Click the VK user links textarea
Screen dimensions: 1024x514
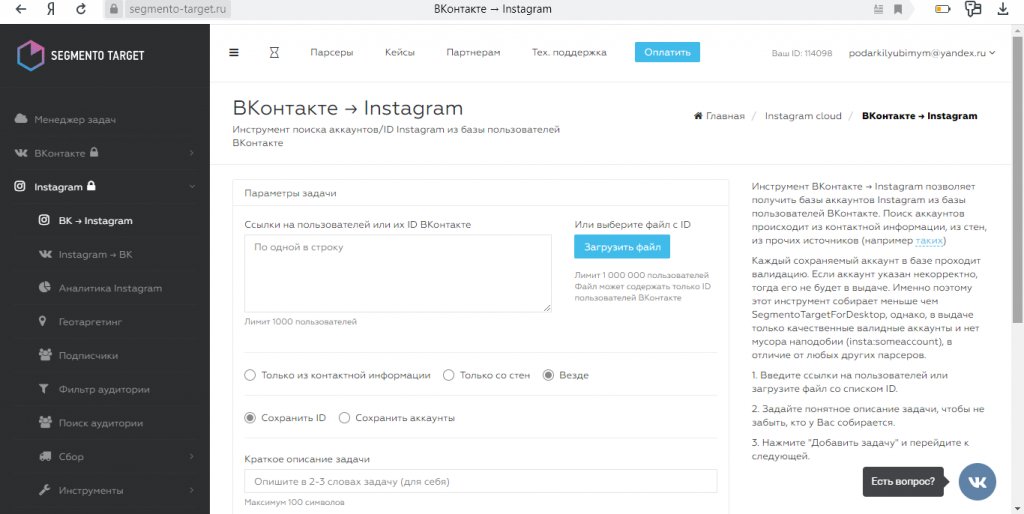click(x=398, y=273)
